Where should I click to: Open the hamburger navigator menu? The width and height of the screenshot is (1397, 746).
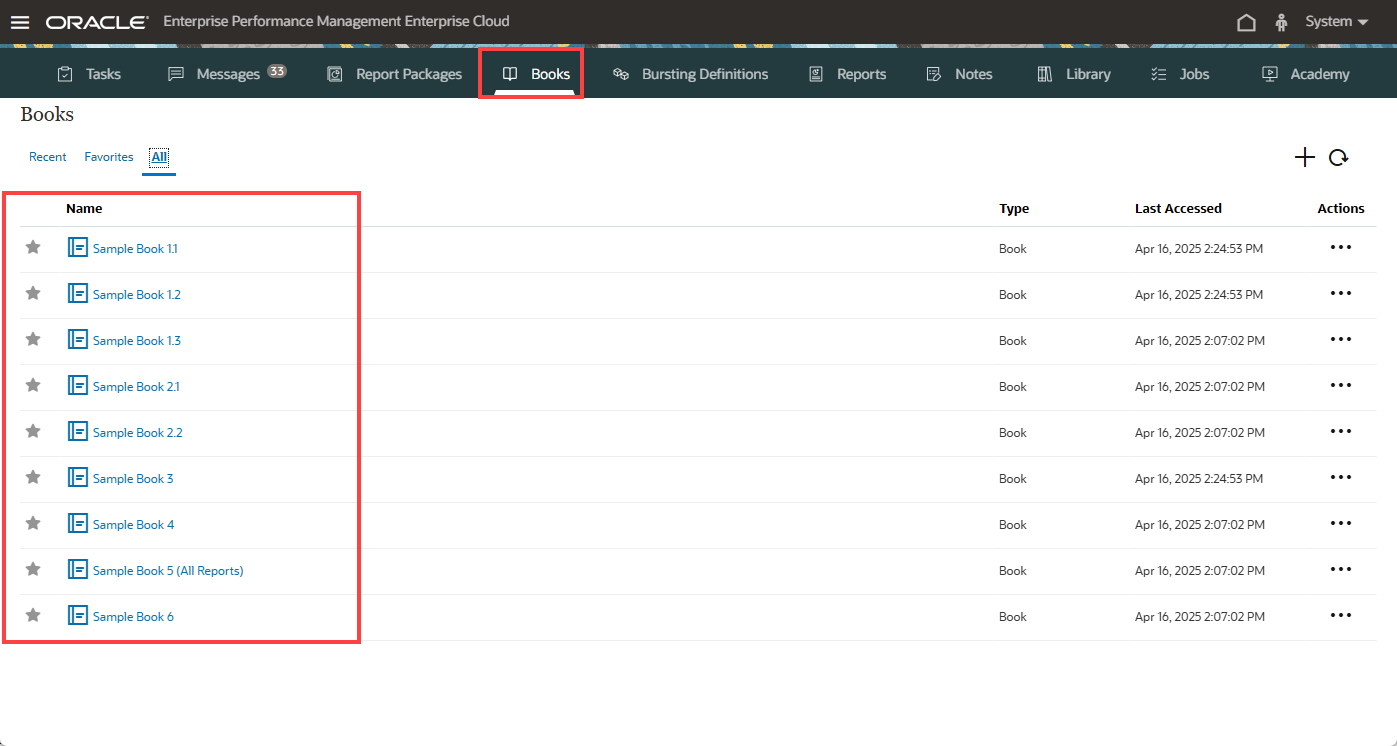pos(20,22)
